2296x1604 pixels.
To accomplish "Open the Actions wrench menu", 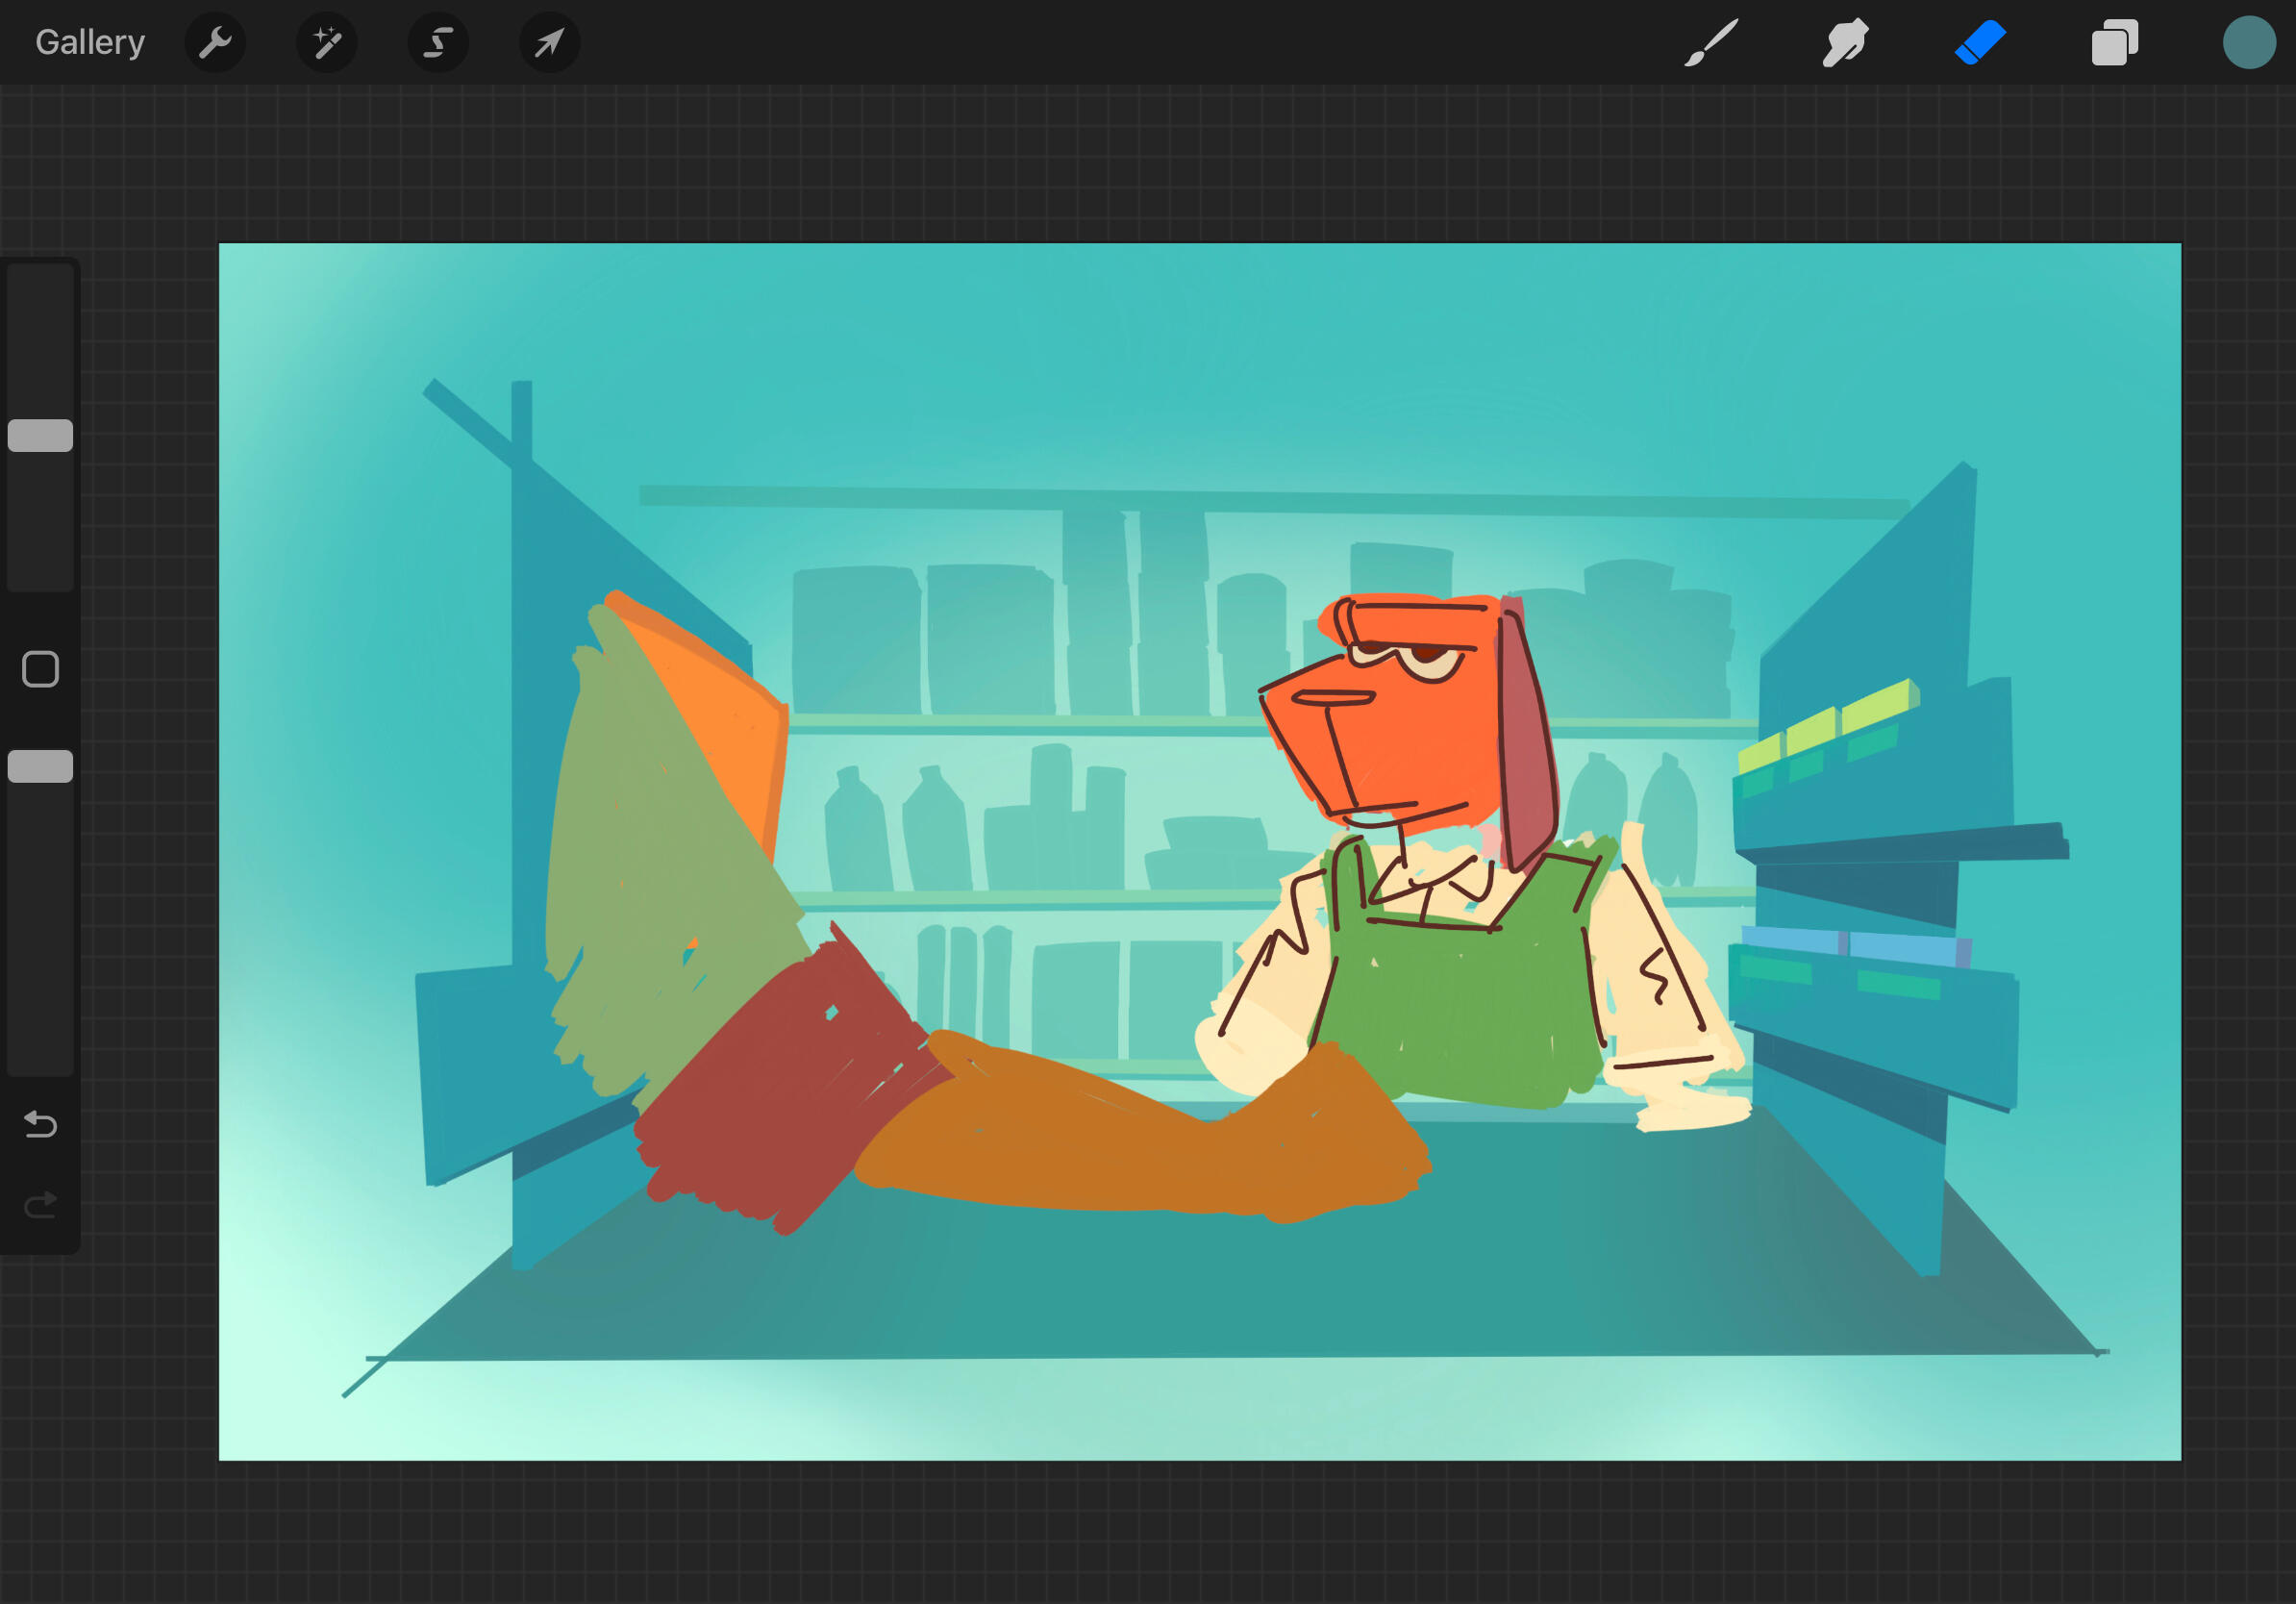I will pos(215,42).
